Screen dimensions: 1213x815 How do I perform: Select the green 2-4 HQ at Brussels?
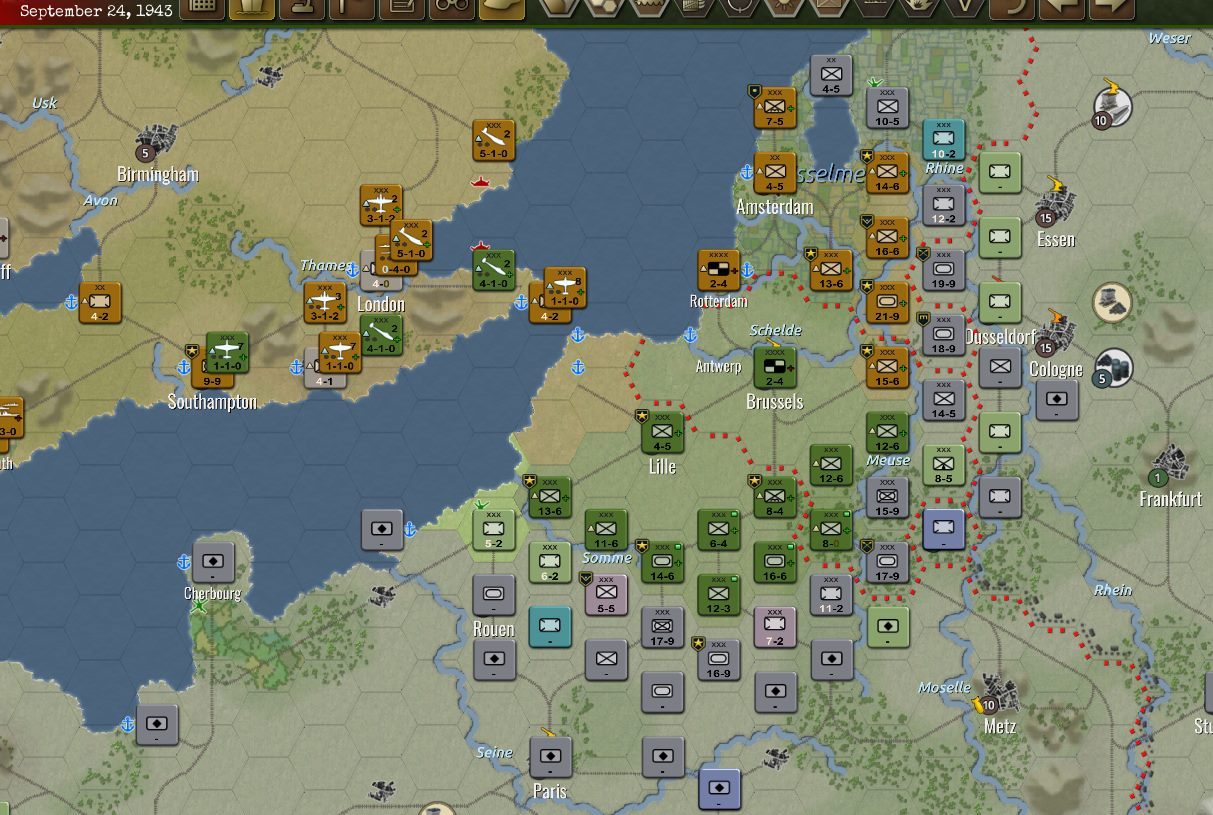[775, 367]
